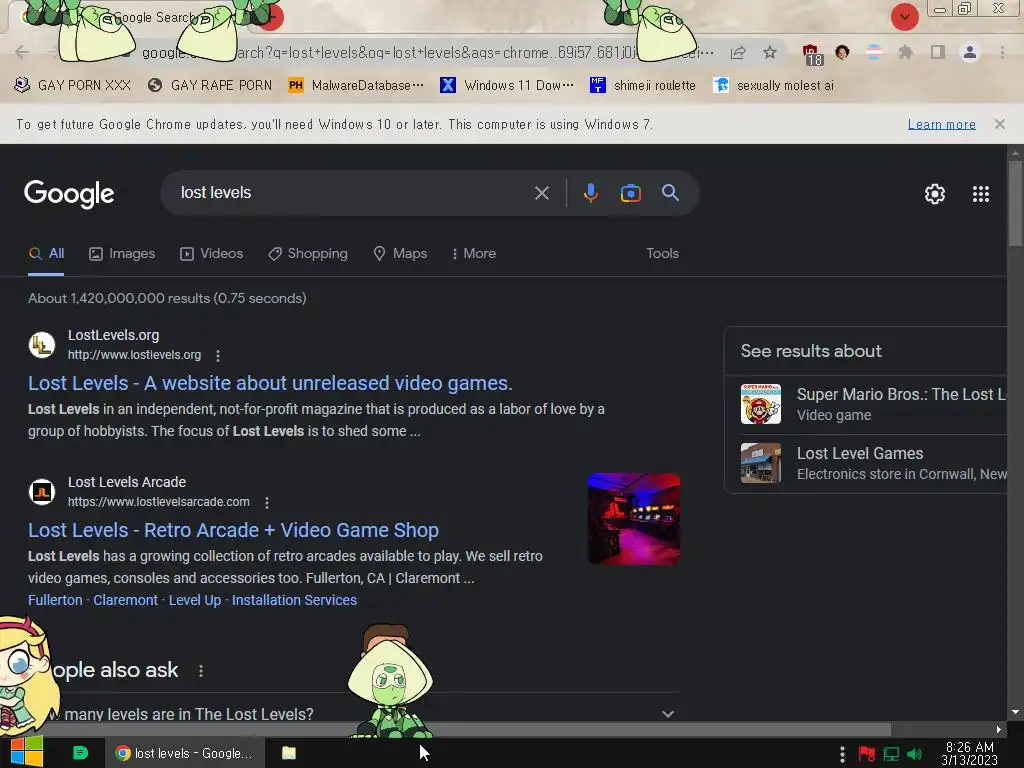Clear the search box with the X icon

point(541,193)
